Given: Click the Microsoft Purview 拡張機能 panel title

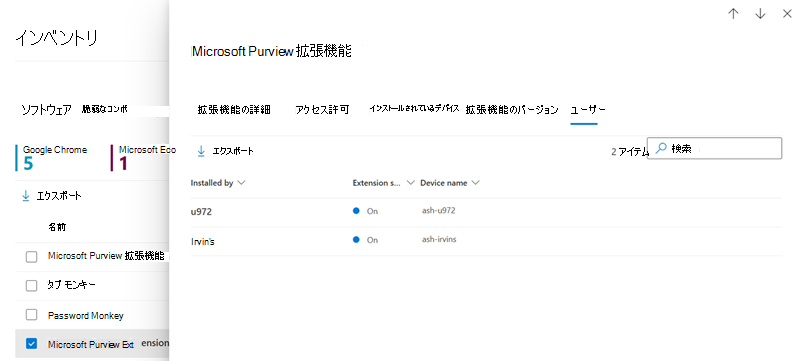Looking at the screenshot, I should (271, 51).
